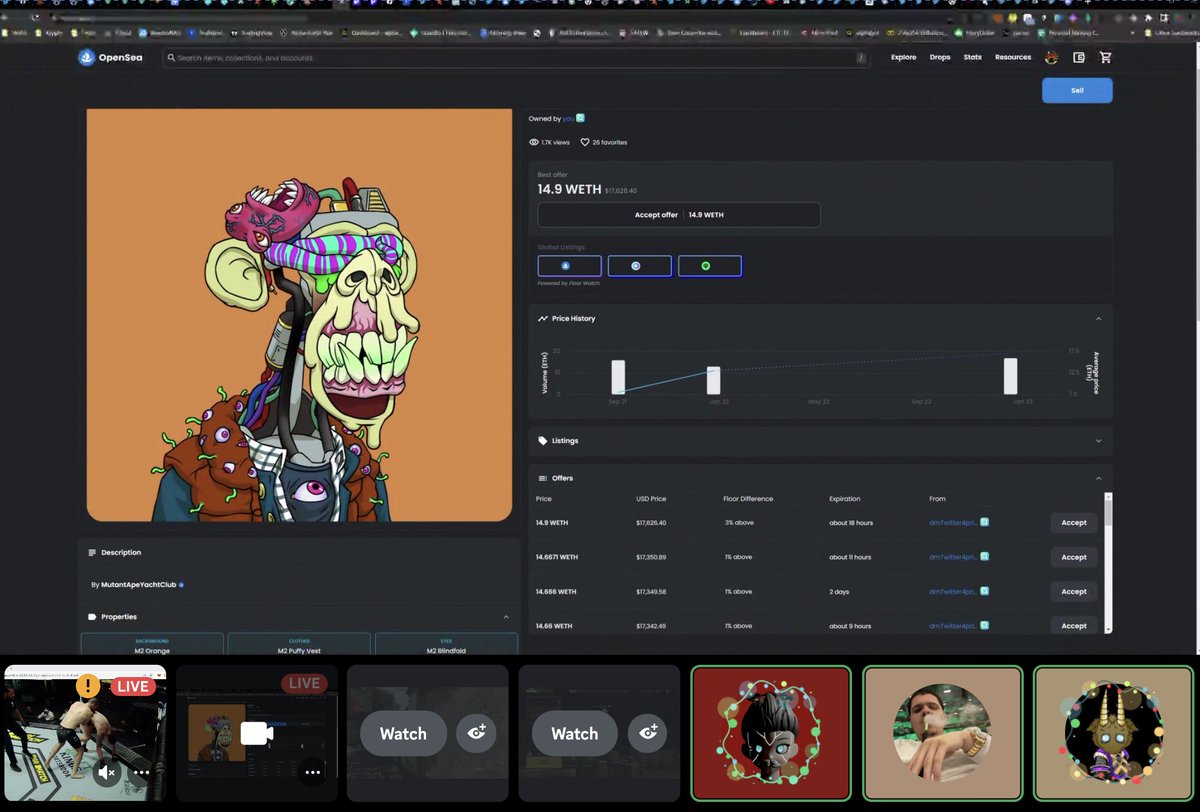
Task: Click the heart favorites icon
Action: pyautogui.click(x=585, y=143)
